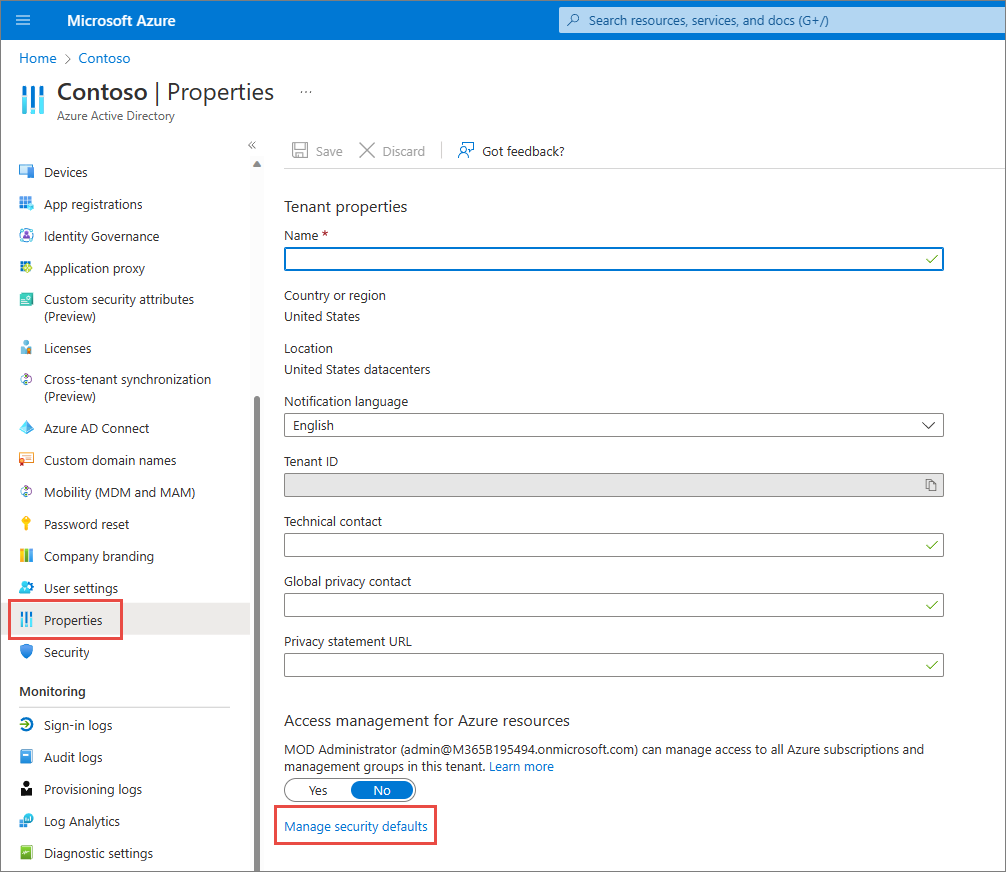The height and width of the screenshot is (872, 1006).
Task: Click Manage security defaults link
Action: click(355, 826)
